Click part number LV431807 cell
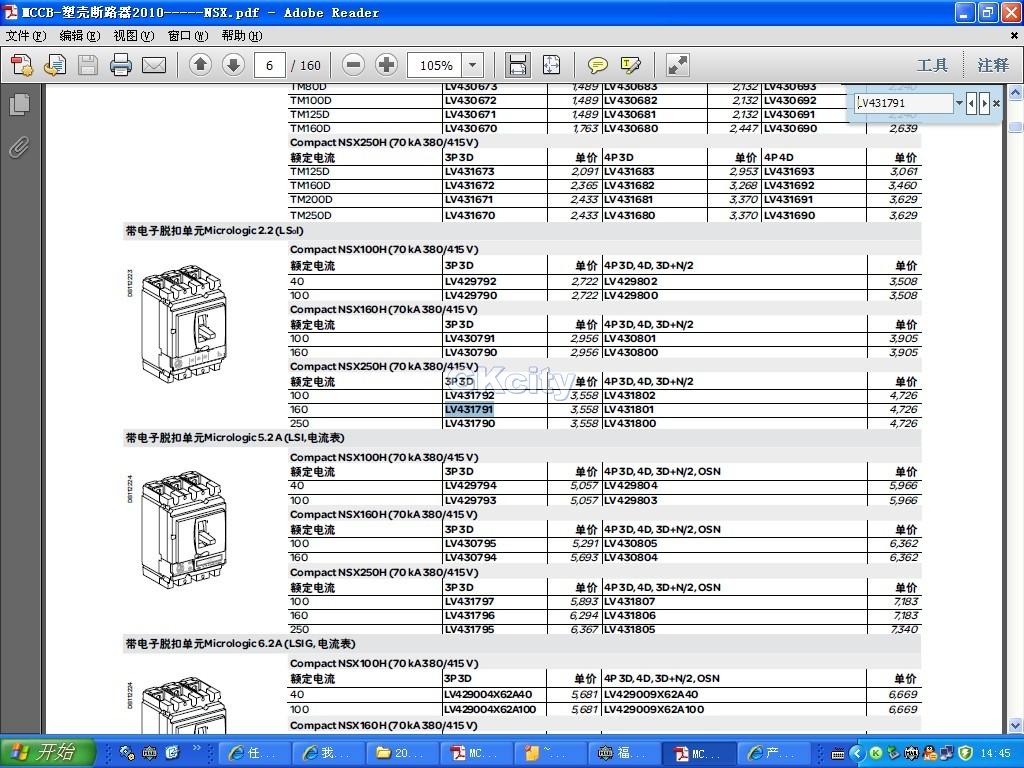This screenshot has height=768, width=1024. pyautogui.click(x=630, y=601)
